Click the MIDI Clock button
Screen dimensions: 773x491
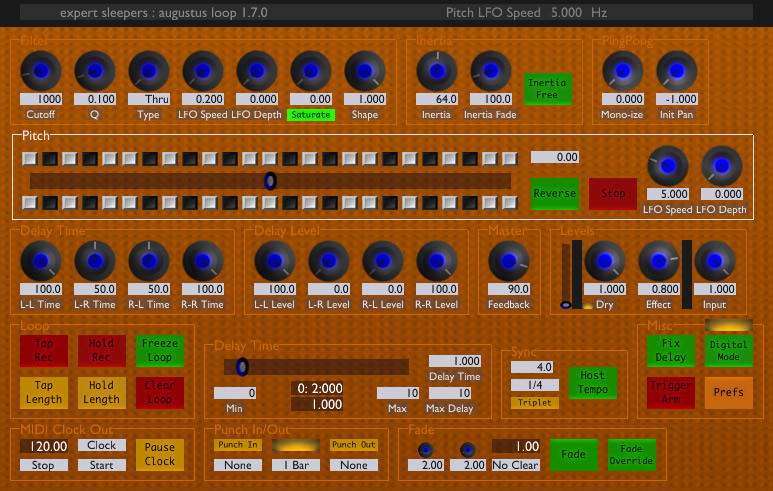point(102,445)
